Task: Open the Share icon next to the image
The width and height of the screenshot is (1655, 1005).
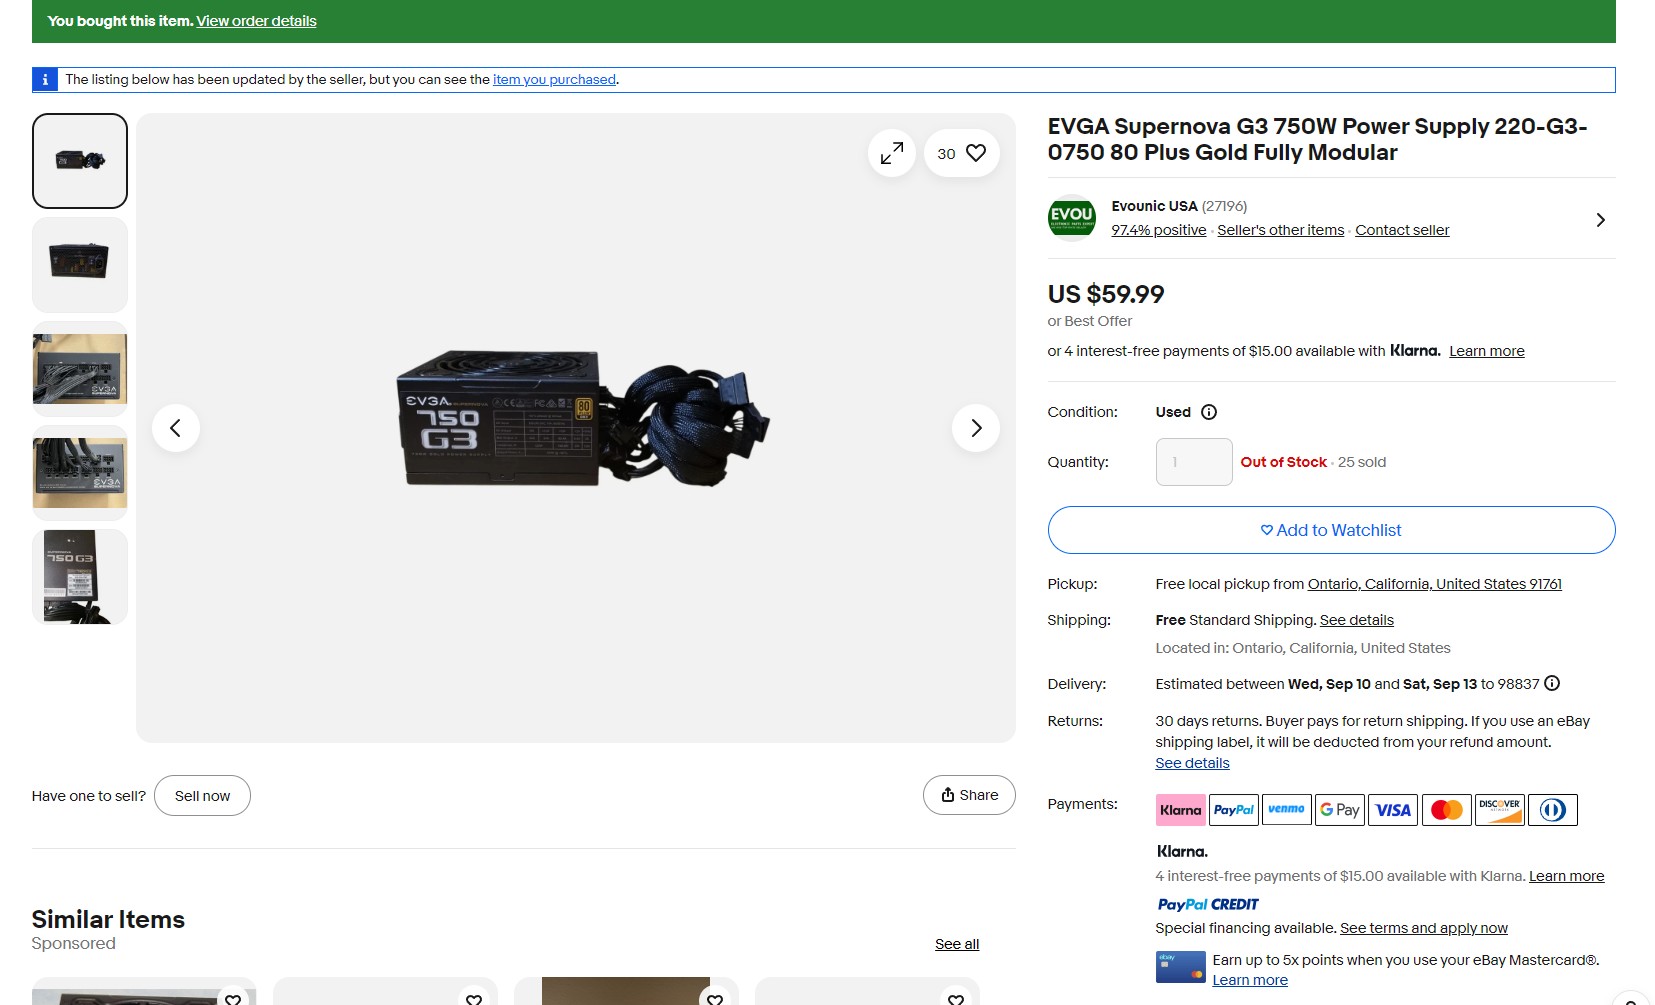Action: pos(968,795)
